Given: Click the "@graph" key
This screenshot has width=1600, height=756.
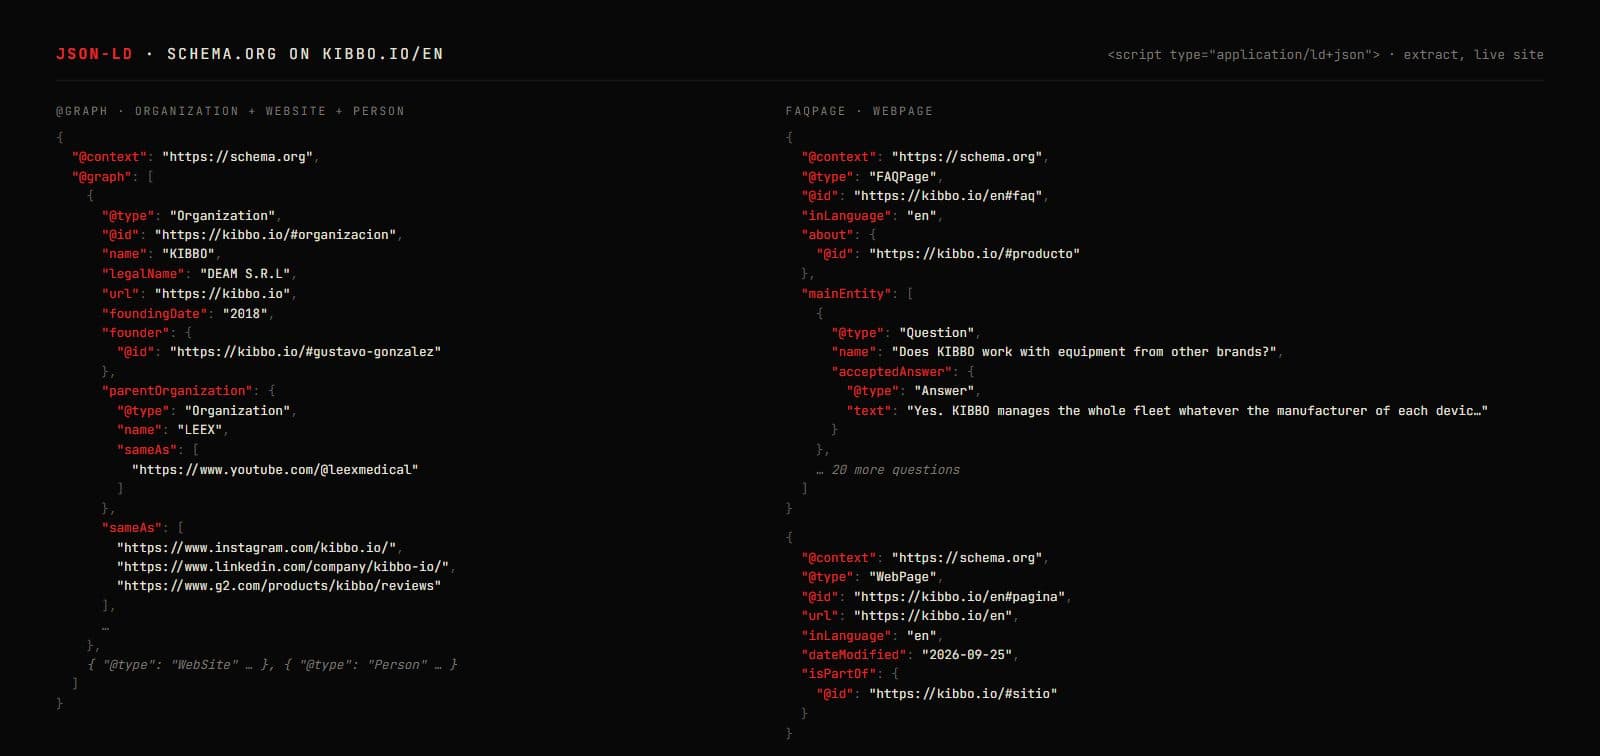Looking at the screenshot, I should 101,177.
